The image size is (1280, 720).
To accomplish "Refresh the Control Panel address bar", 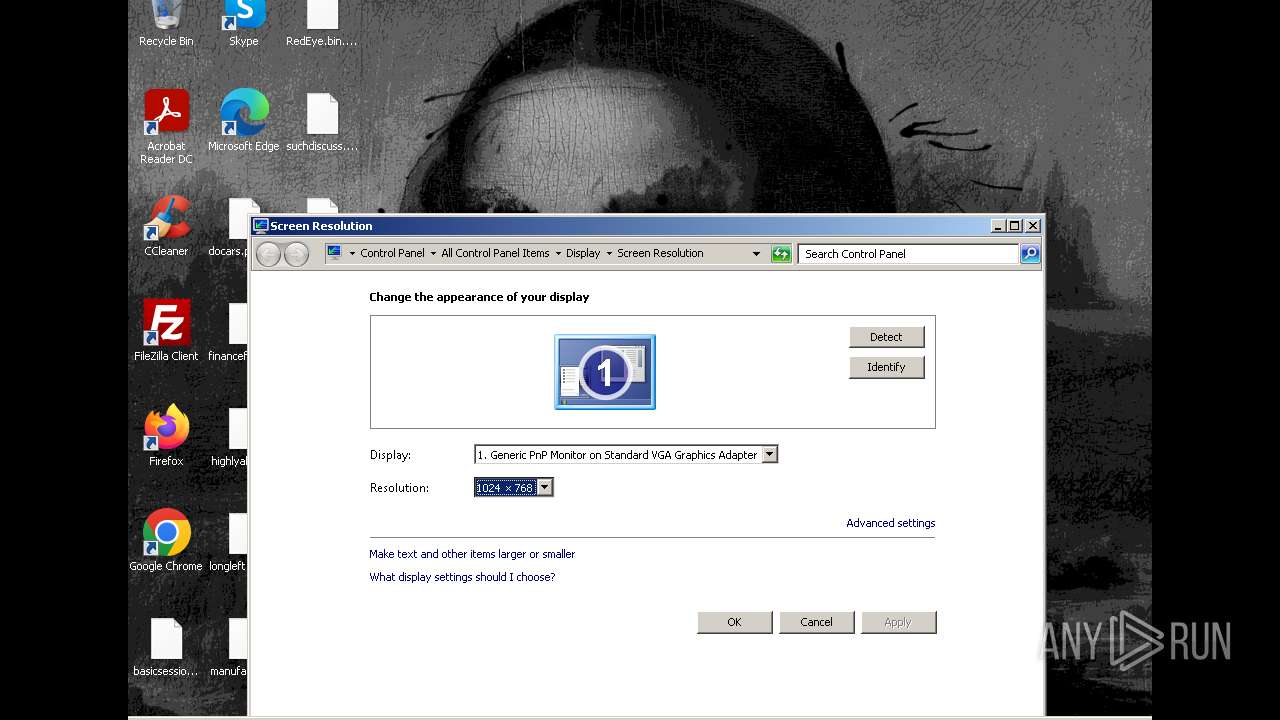I will pos(781,254).
